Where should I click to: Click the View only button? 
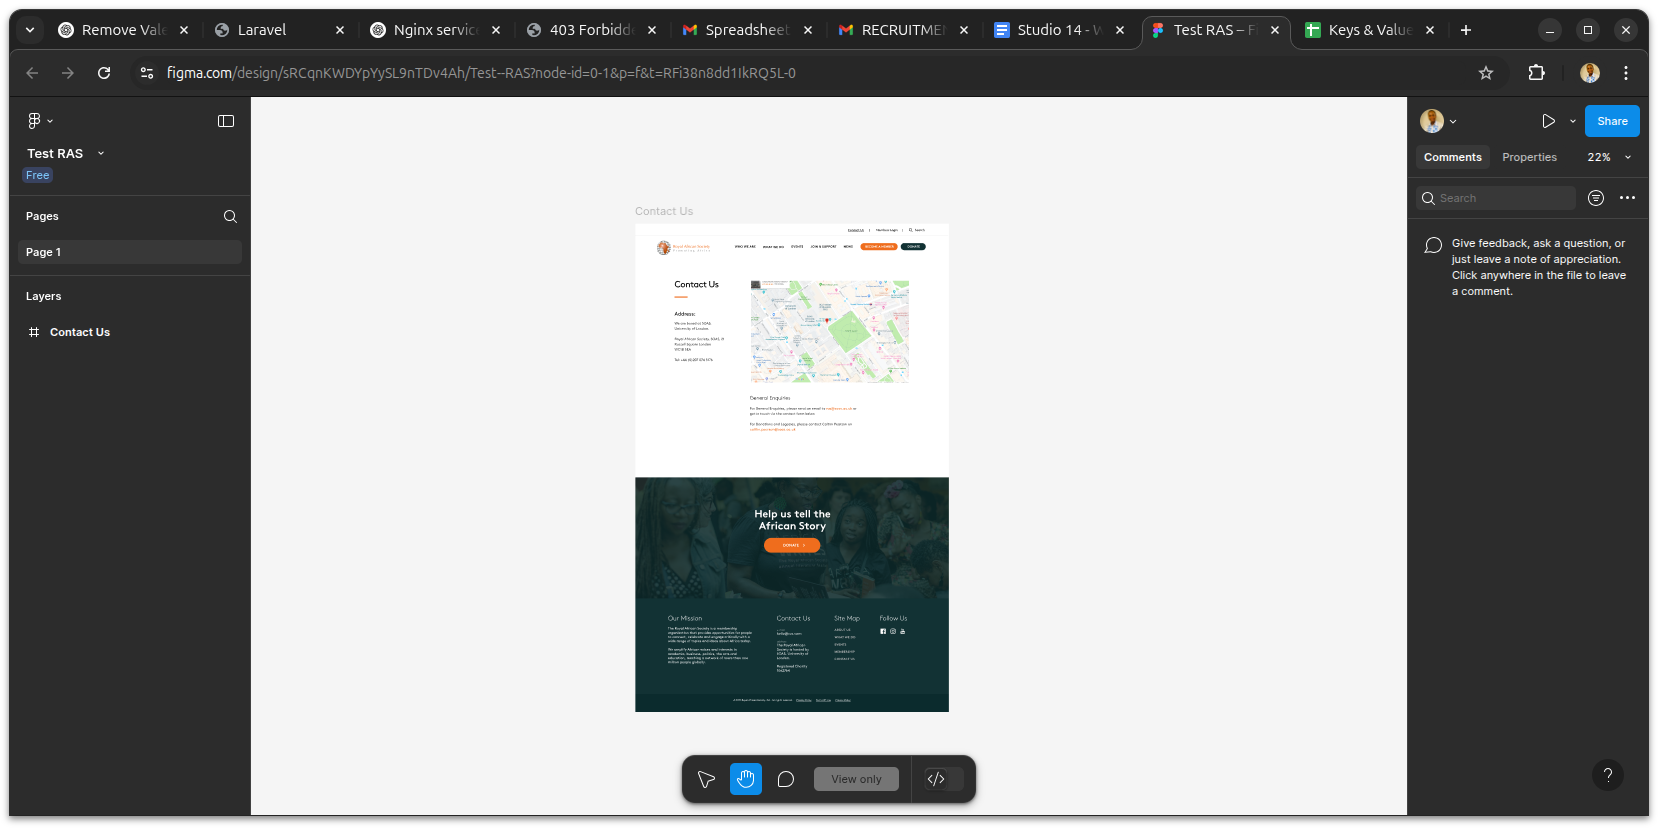(856, 779)
